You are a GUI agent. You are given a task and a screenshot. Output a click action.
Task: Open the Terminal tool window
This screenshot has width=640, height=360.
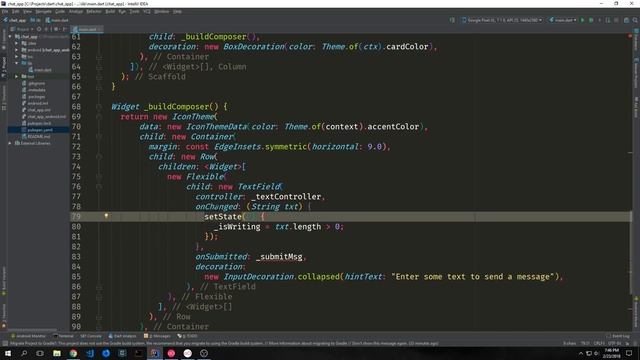(x=63, y=336)
